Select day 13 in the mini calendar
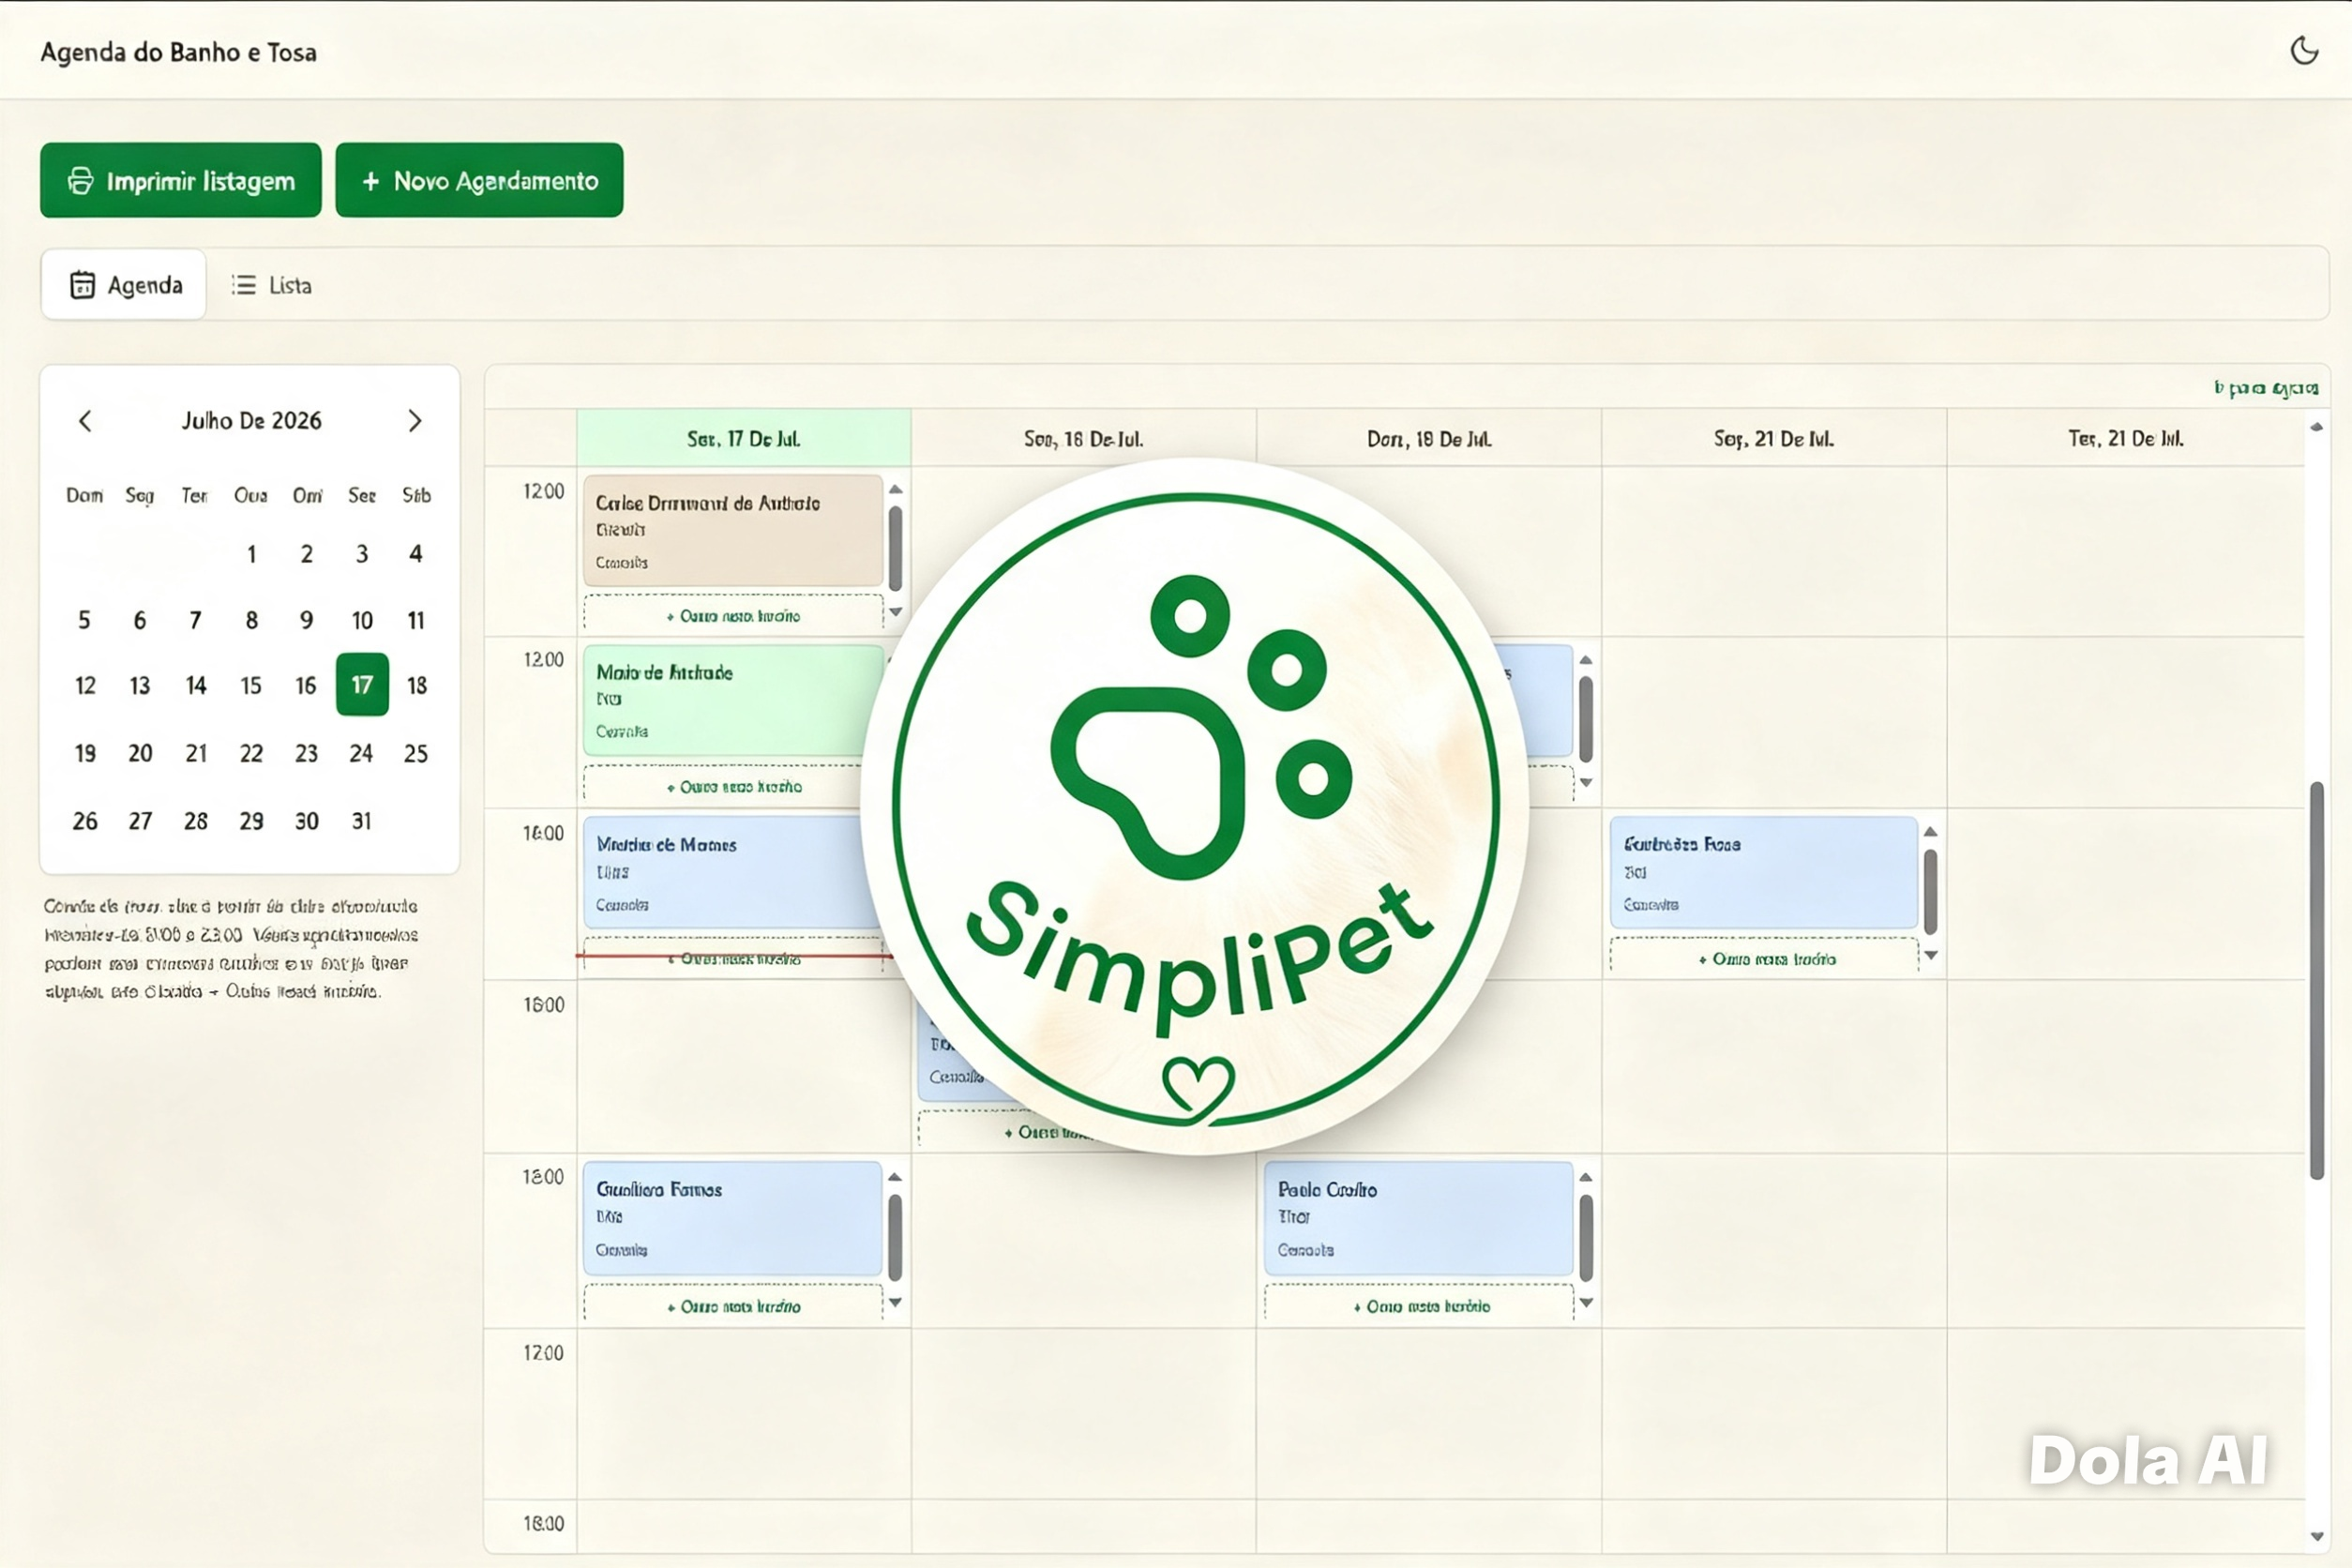Screen dimensions: 2352x1568 (140, 686)
